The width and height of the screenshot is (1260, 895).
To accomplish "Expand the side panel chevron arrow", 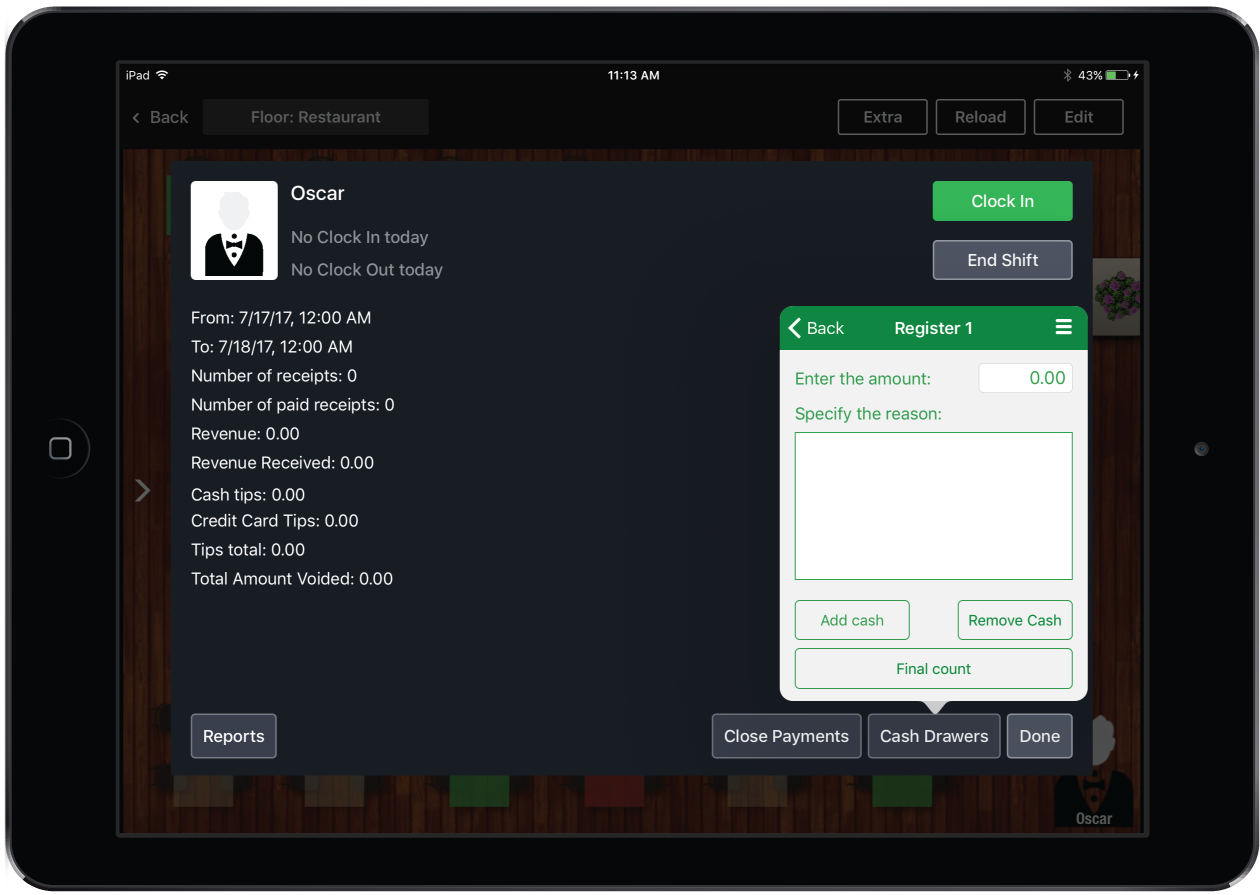I will pyautogui.click(x=142, y=490).
